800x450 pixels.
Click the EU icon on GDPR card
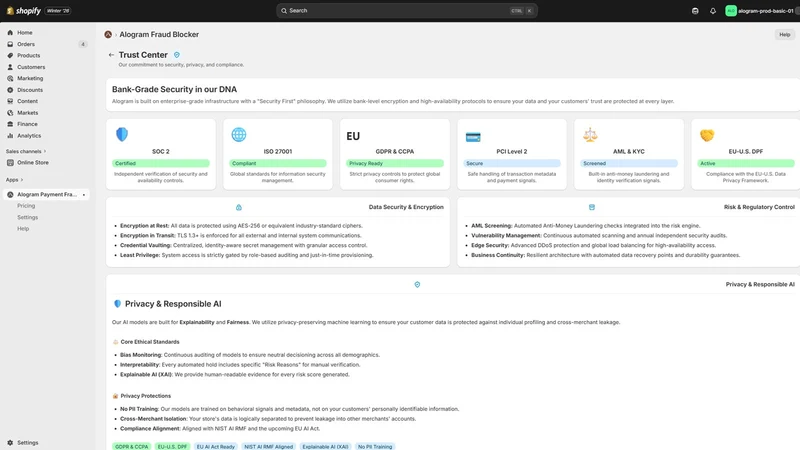coord(353,136)
